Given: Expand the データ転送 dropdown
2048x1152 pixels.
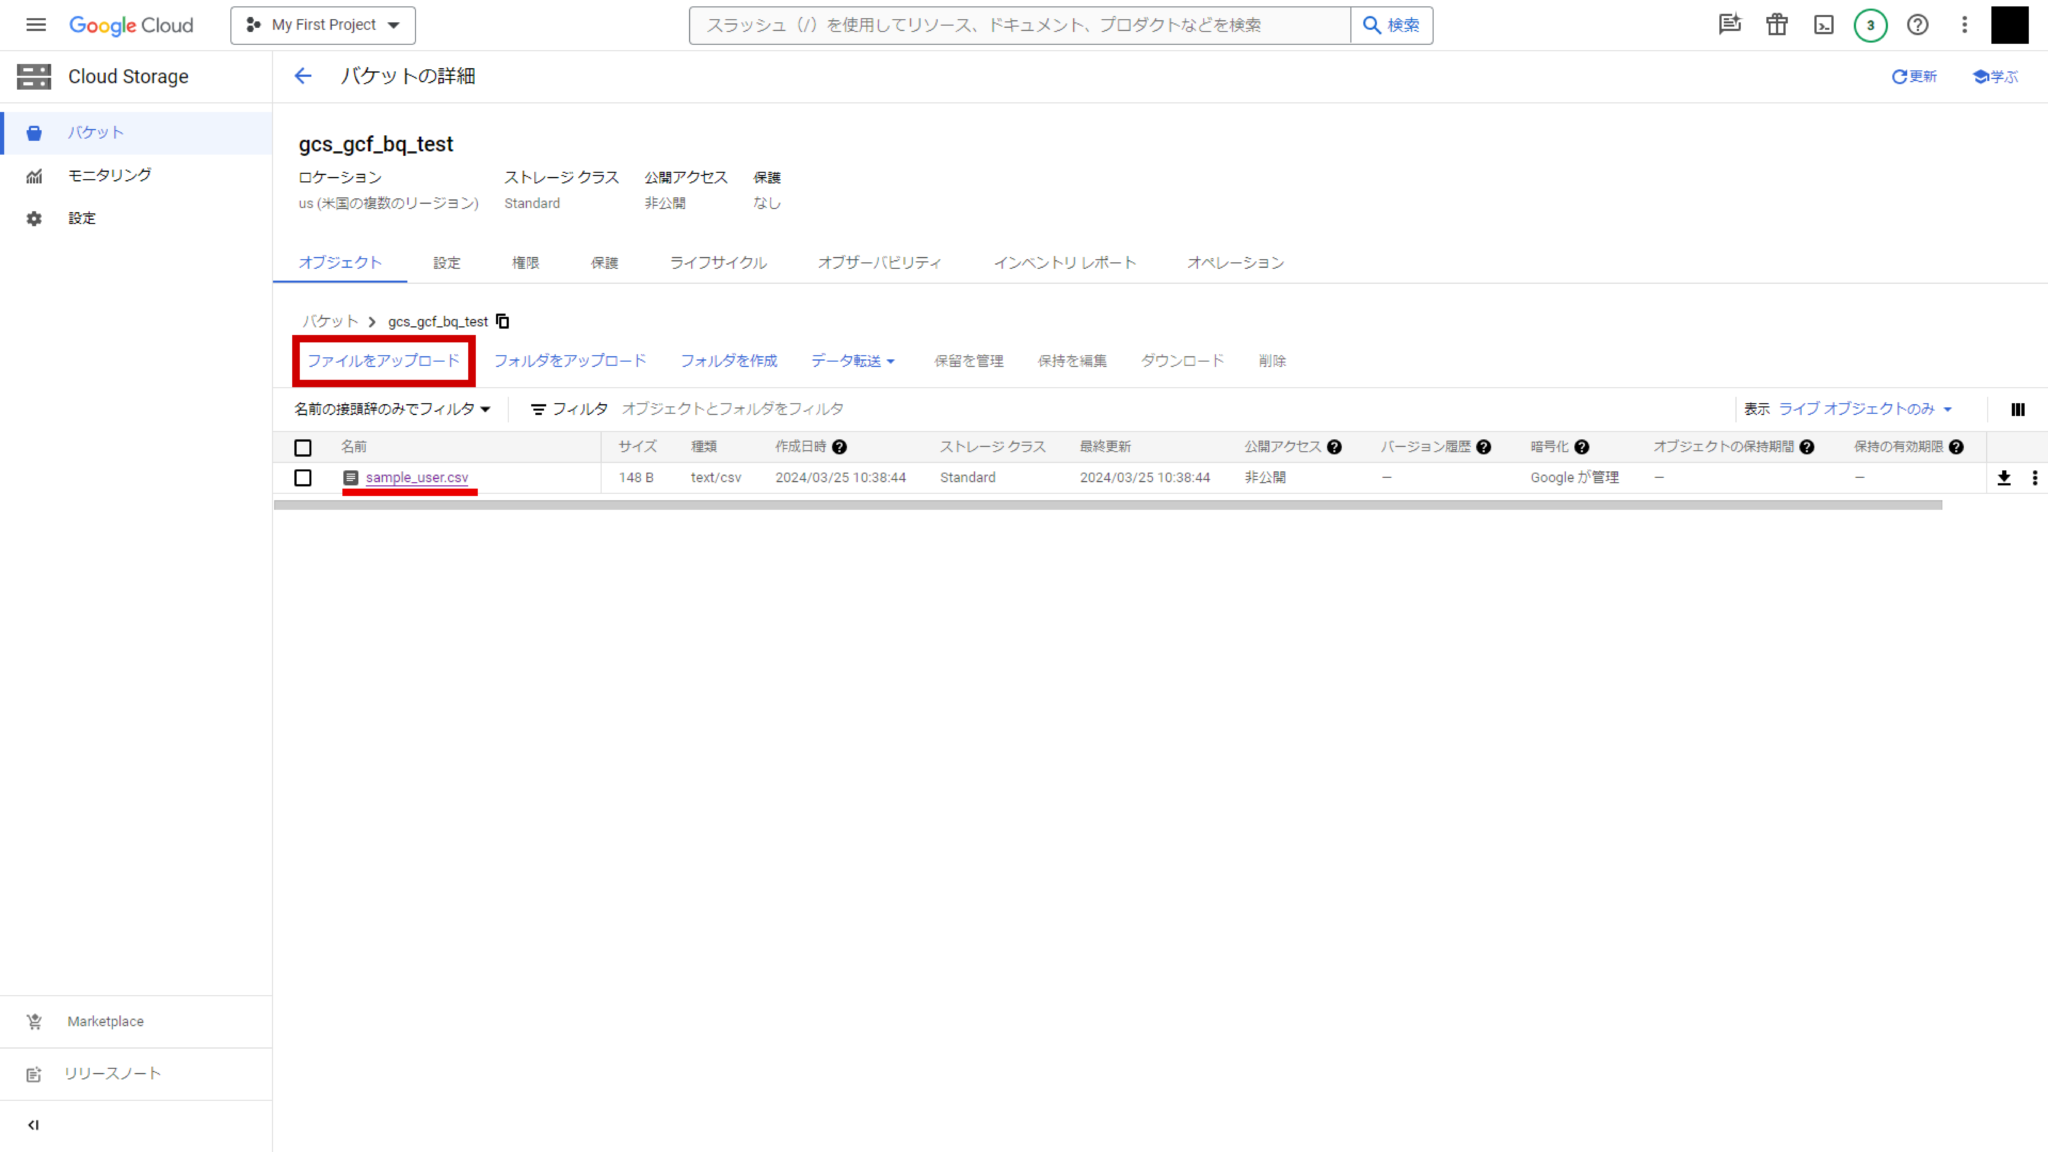Looking at the screenshot, I should (853, 361).
